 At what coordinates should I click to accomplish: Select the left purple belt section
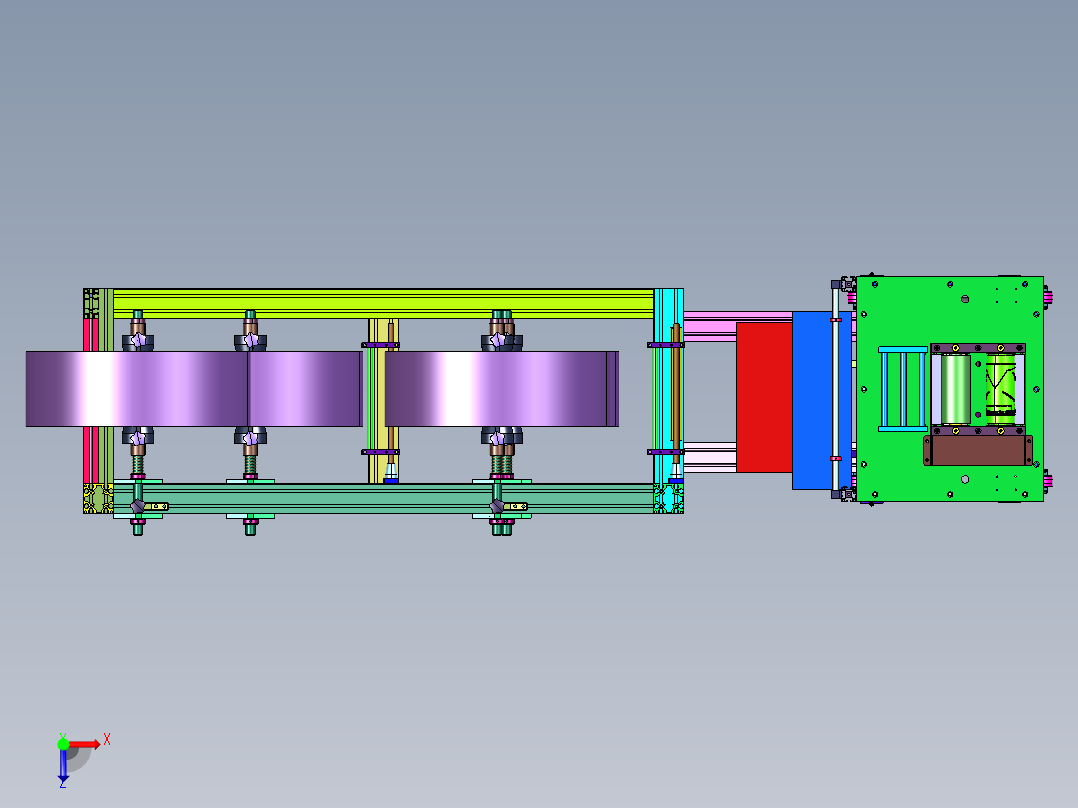tap(194, 389)
